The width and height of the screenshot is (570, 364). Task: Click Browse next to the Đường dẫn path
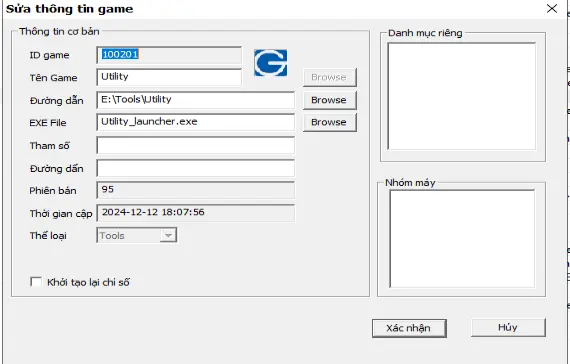(329, 100)
